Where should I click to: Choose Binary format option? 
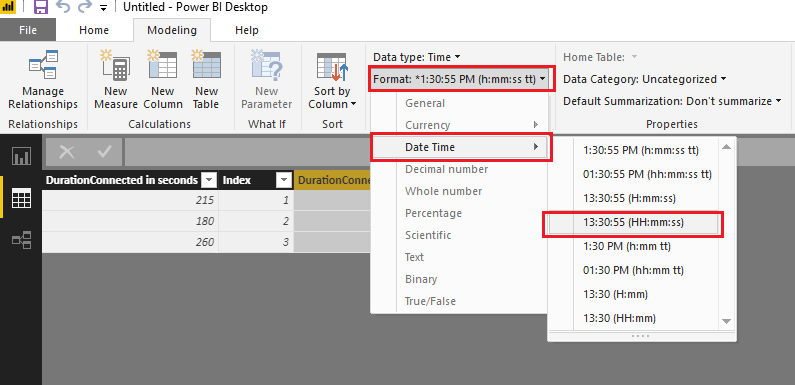pos(459,279)
